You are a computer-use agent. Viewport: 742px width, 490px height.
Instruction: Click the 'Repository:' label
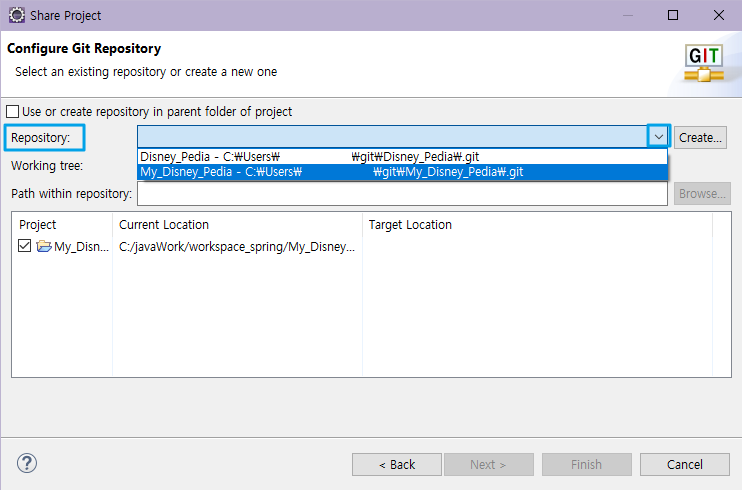pos(41,138)
